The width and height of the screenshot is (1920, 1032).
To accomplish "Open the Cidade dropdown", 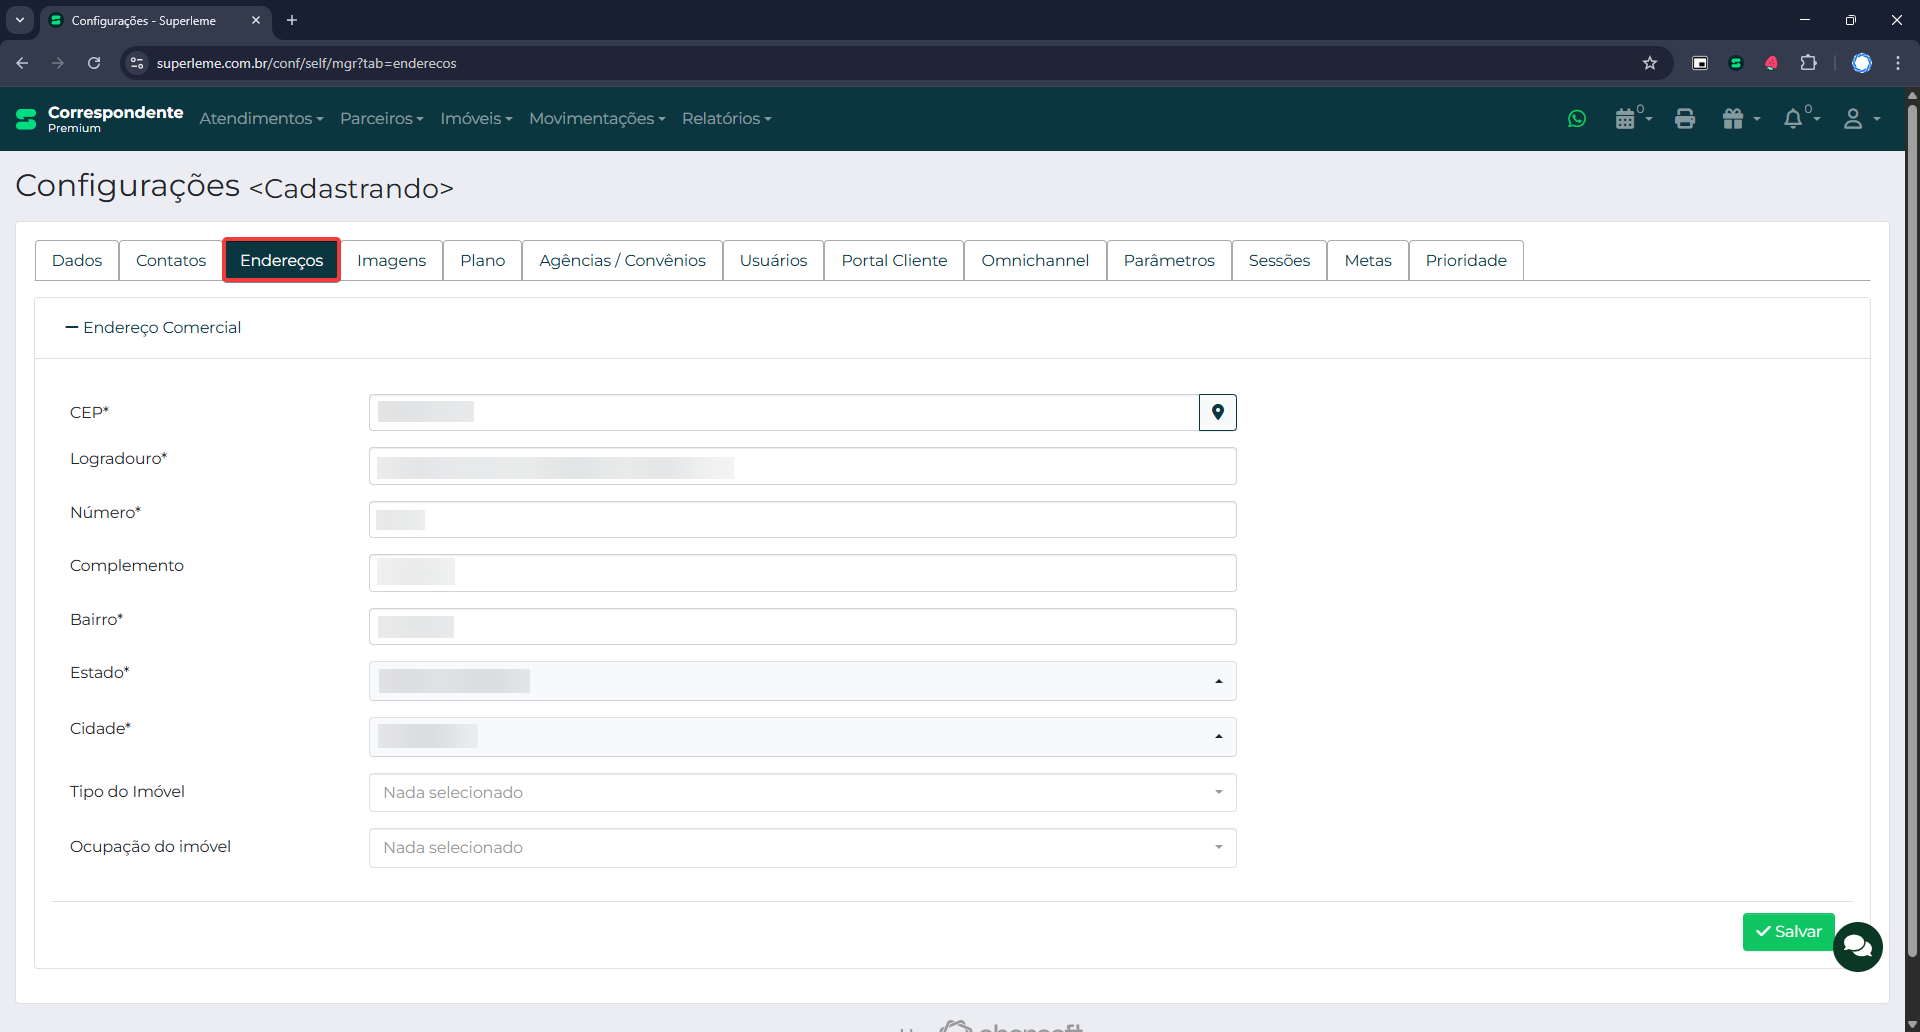I will 802,737.
